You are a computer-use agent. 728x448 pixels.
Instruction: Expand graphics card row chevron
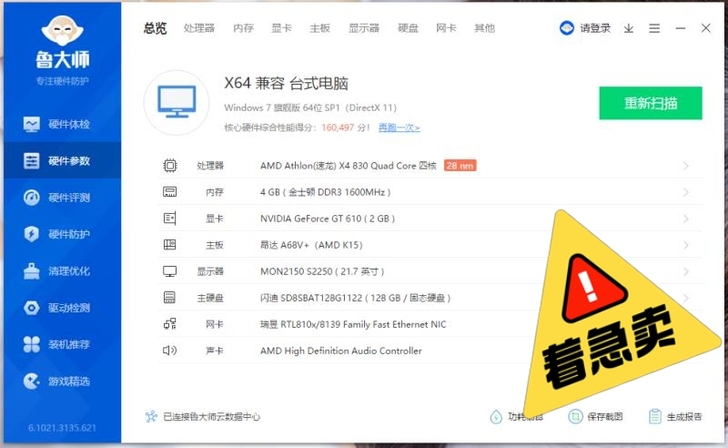pos(686,219)
